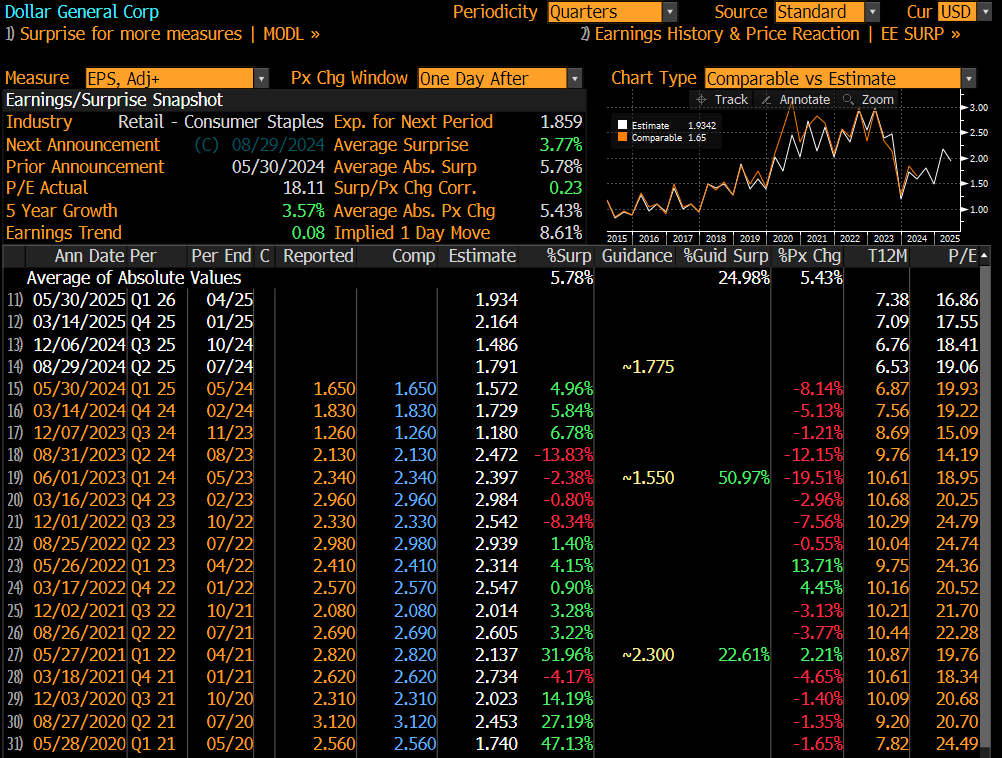
Task: Click the Guidance column header
Action: coord(637,256)
